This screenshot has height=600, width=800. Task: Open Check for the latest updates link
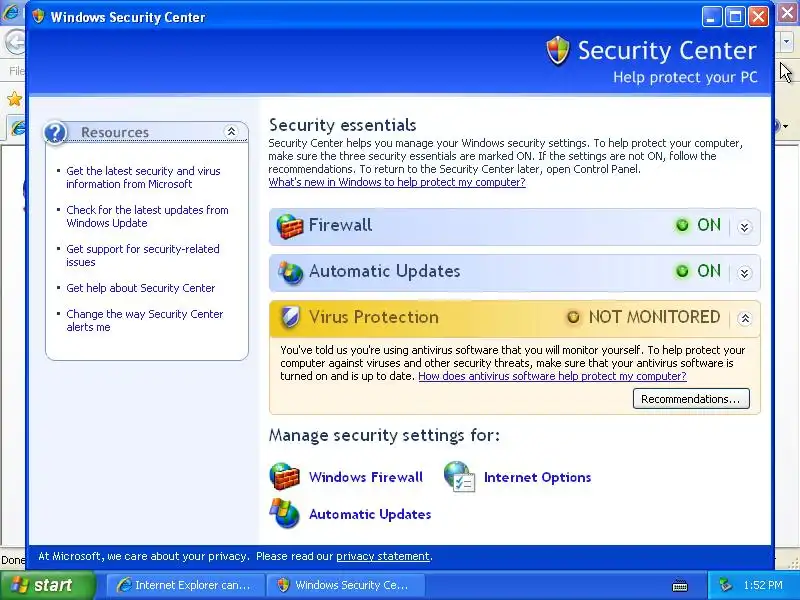point(147,216)
